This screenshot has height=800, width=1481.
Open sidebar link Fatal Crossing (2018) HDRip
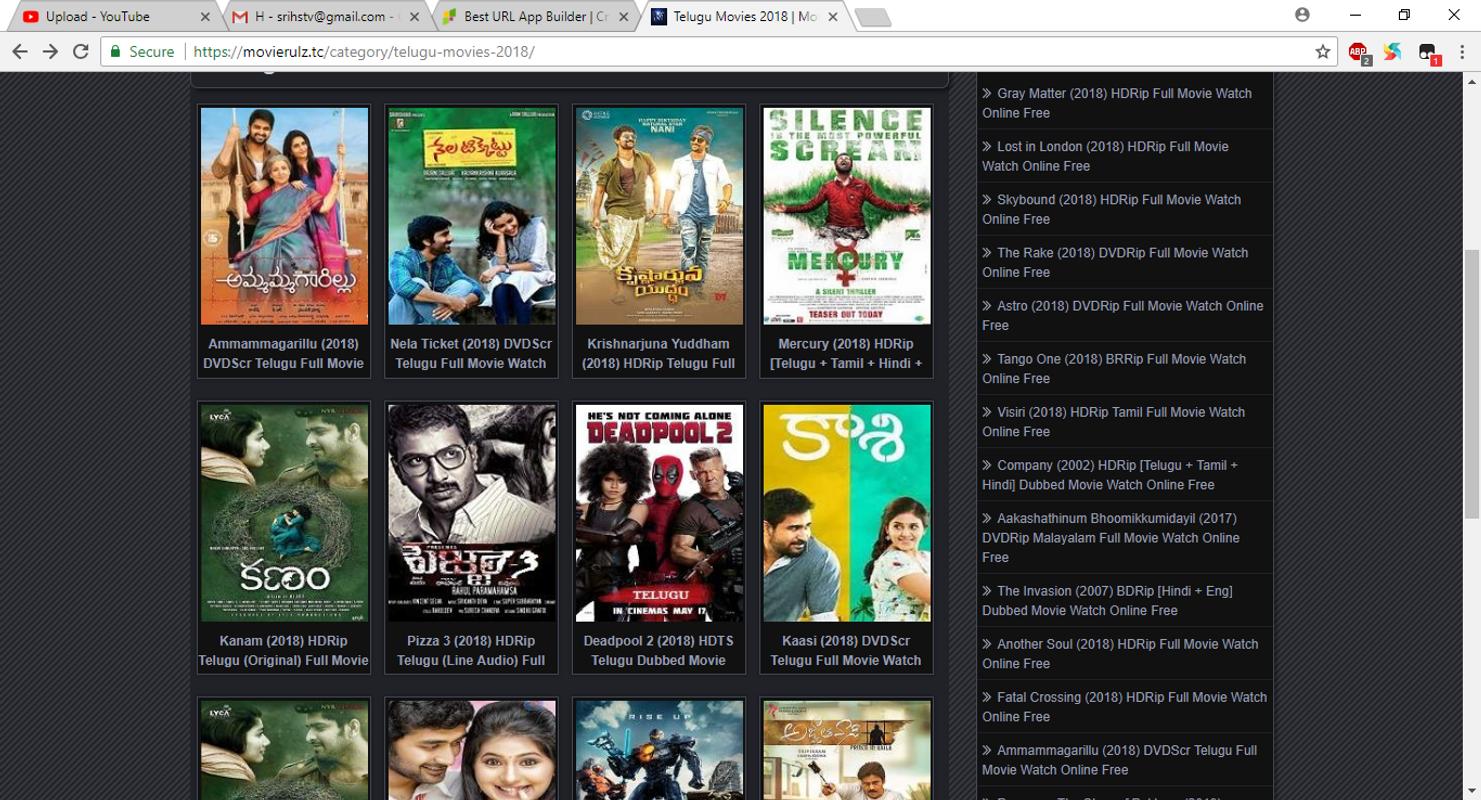(x=1124, y=706)
